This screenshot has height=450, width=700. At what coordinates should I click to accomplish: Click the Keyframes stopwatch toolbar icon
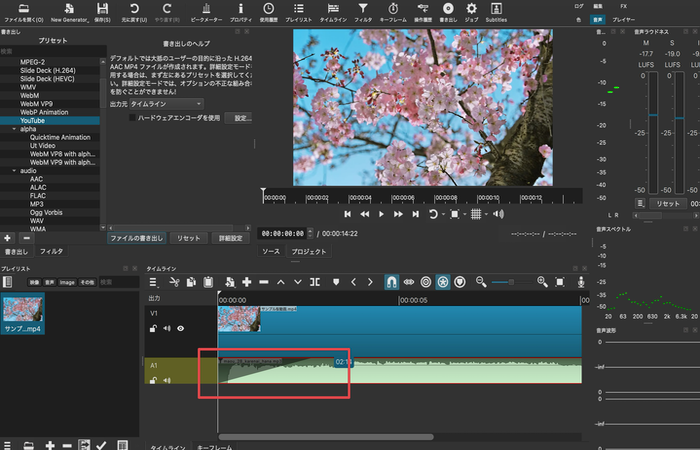[x=394, y=11]
